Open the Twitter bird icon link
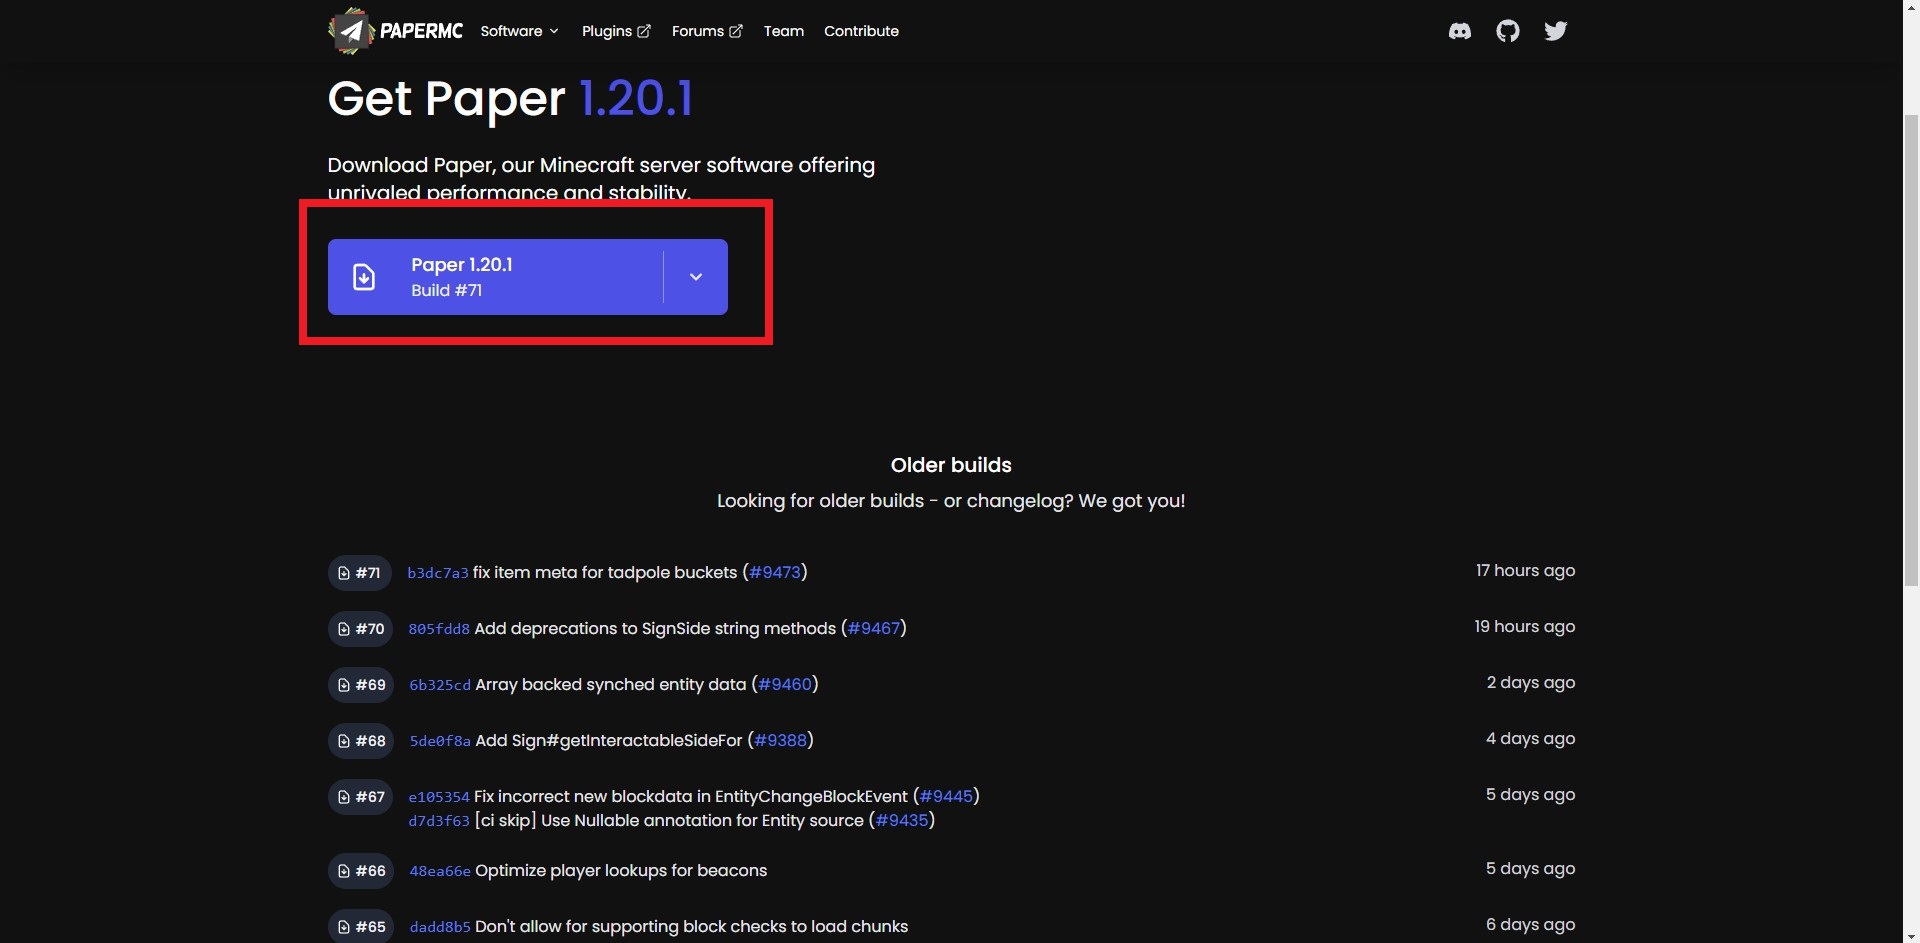This screenshot has width=1920, height=943. pyautogui.click(x=1555, y=31)
